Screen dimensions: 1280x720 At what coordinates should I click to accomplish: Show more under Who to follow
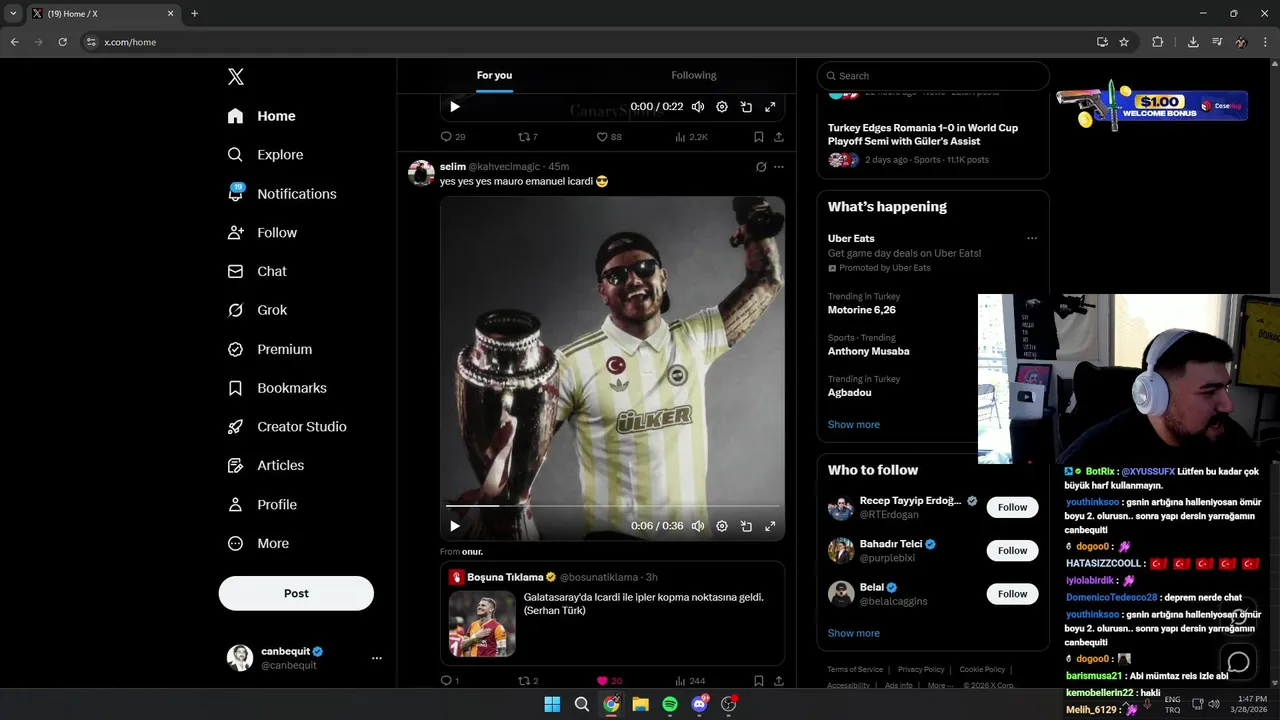(x=854, y=633)
